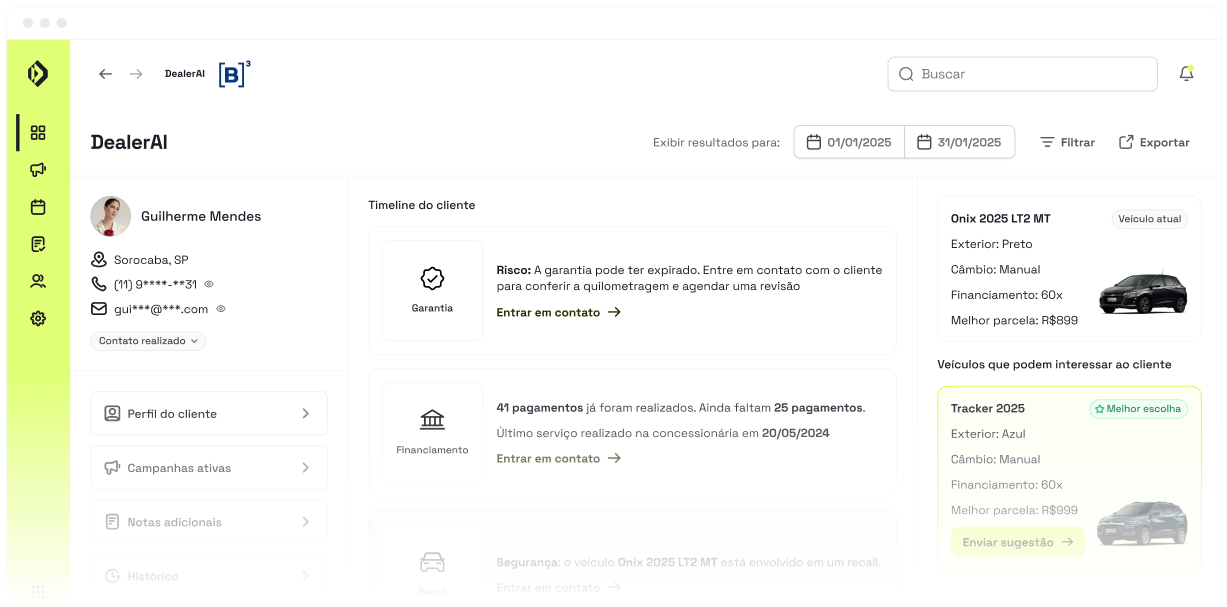1227x607 pixels.
Task: Open the settings gear sidebar icon
Action: 38,319
